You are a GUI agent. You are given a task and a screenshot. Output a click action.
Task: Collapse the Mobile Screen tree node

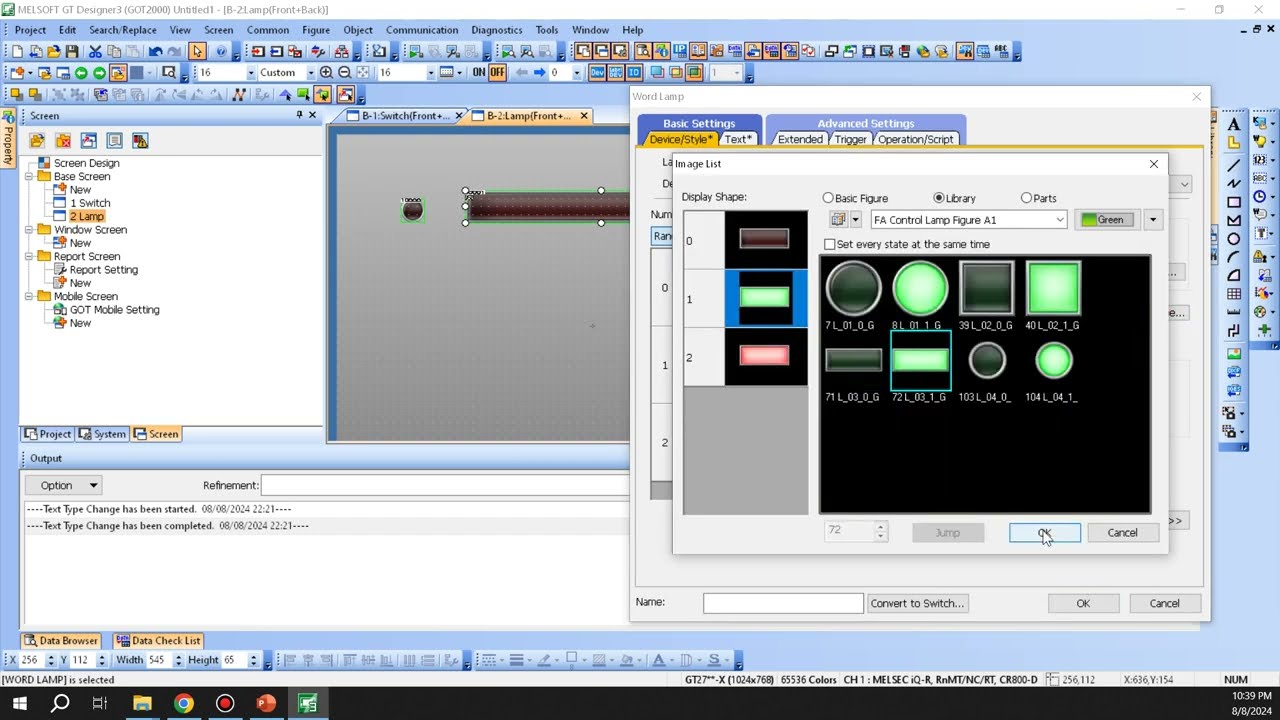30,297
